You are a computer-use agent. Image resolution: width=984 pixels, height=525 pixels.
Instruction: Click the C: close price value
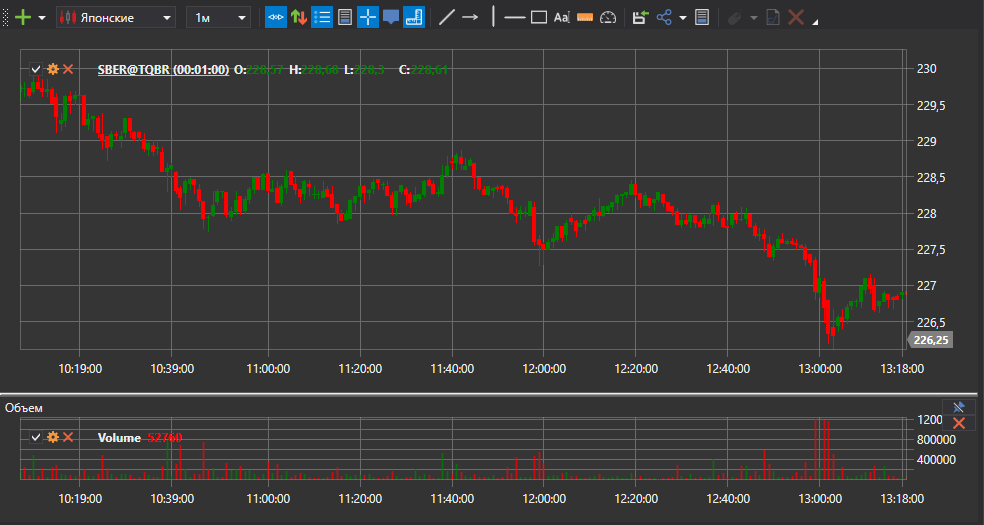[x=429, y=70]
